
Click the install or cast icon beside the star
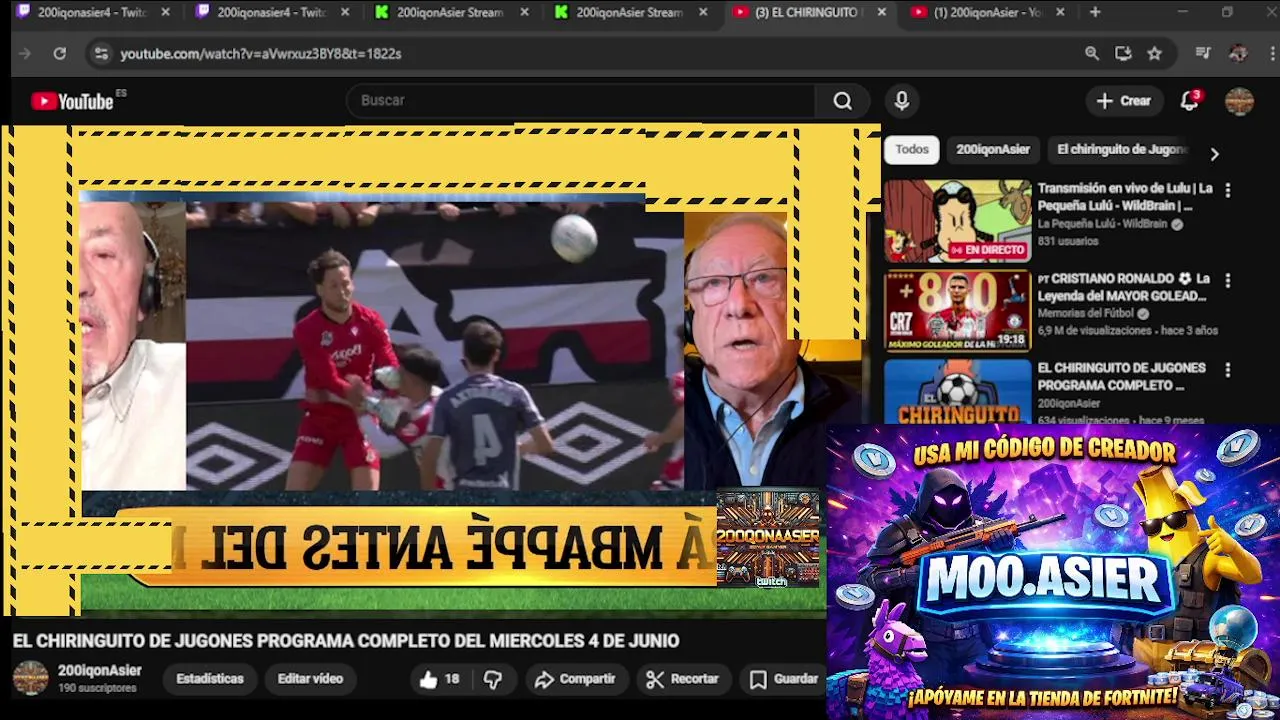click(x=1123, y=54)
